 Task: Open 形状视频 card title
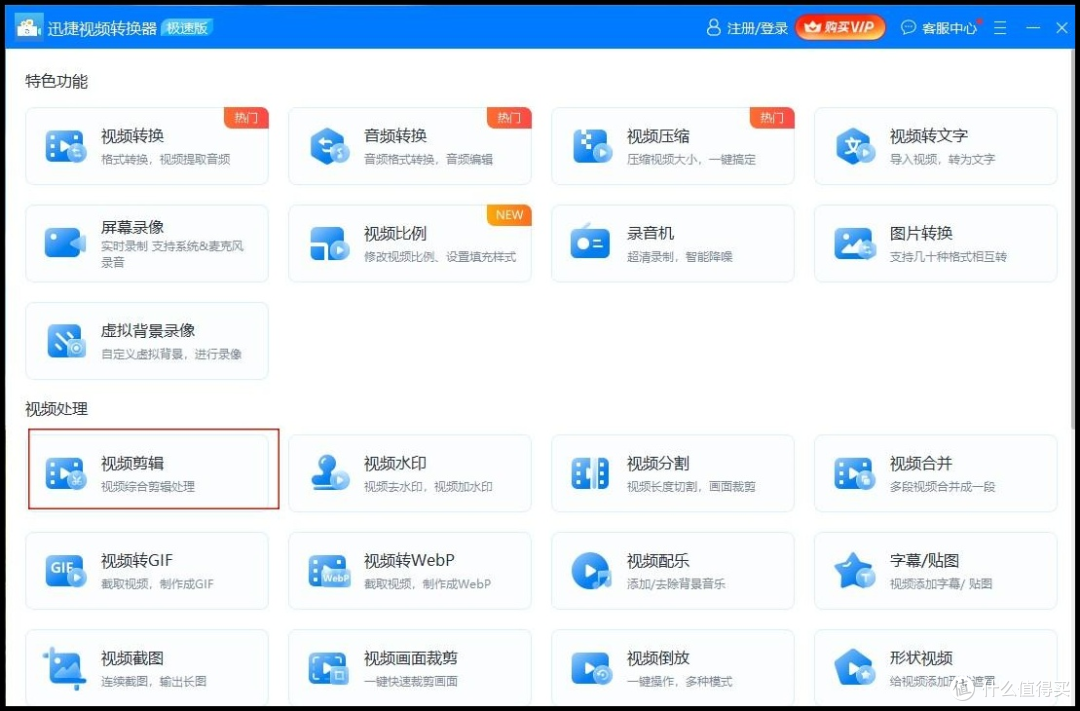[x=922, y=658]
